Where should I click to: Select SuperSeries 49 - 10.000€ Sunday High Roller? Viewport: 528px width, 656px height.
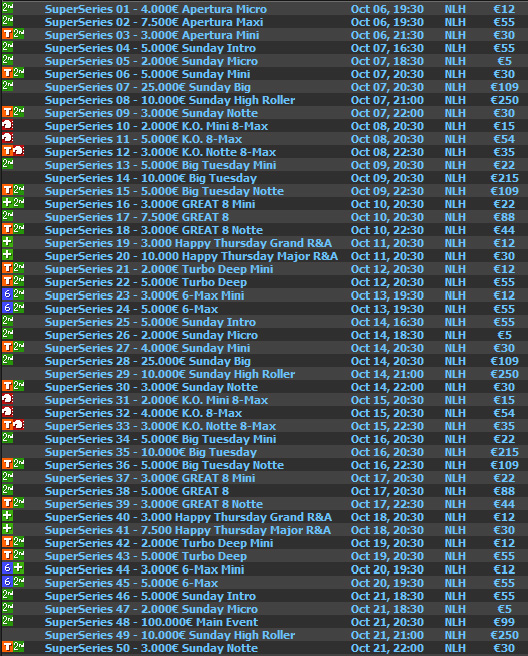point(170,635)
